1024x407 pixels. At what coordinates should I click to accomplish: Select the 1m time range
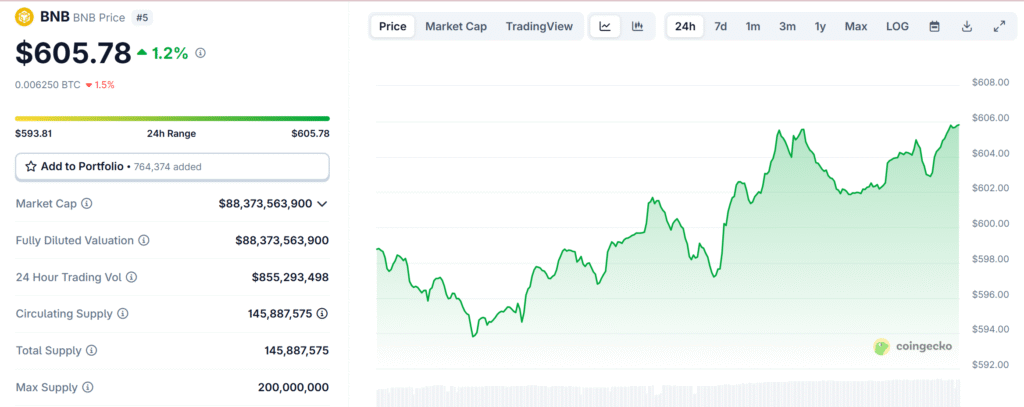[753, 27]
